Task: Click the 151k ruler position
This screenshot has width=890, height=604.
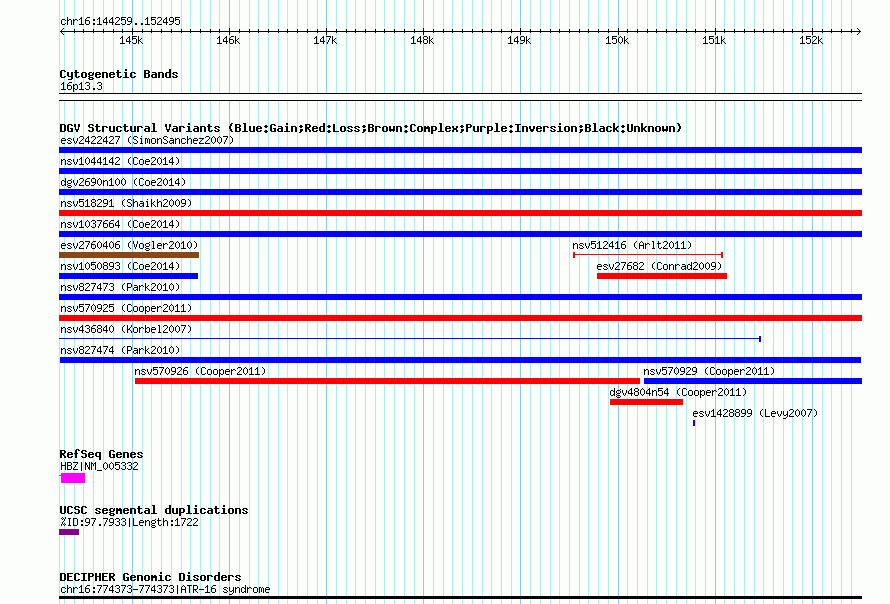Action: click(714, 41)
